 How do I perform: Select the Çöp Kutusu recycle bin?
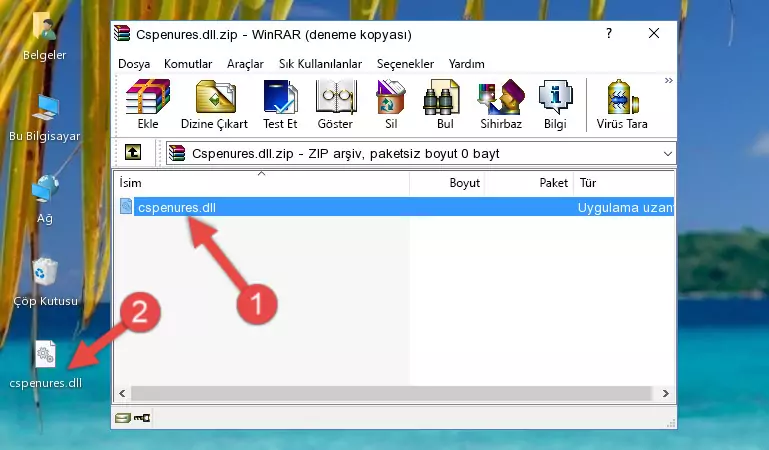point(45,282)
